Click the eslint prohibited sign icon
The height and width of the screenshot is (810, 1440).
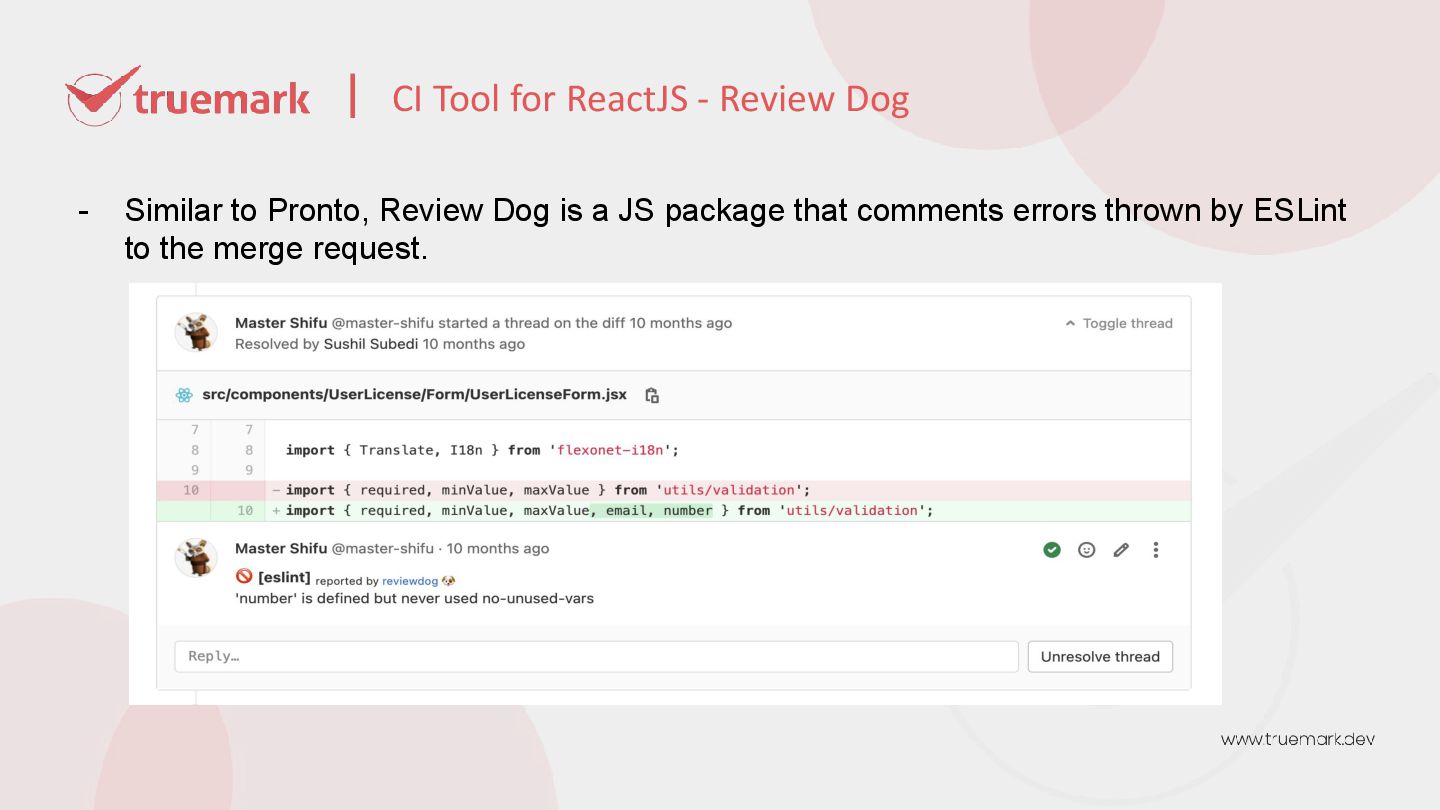tap(244, 576)
